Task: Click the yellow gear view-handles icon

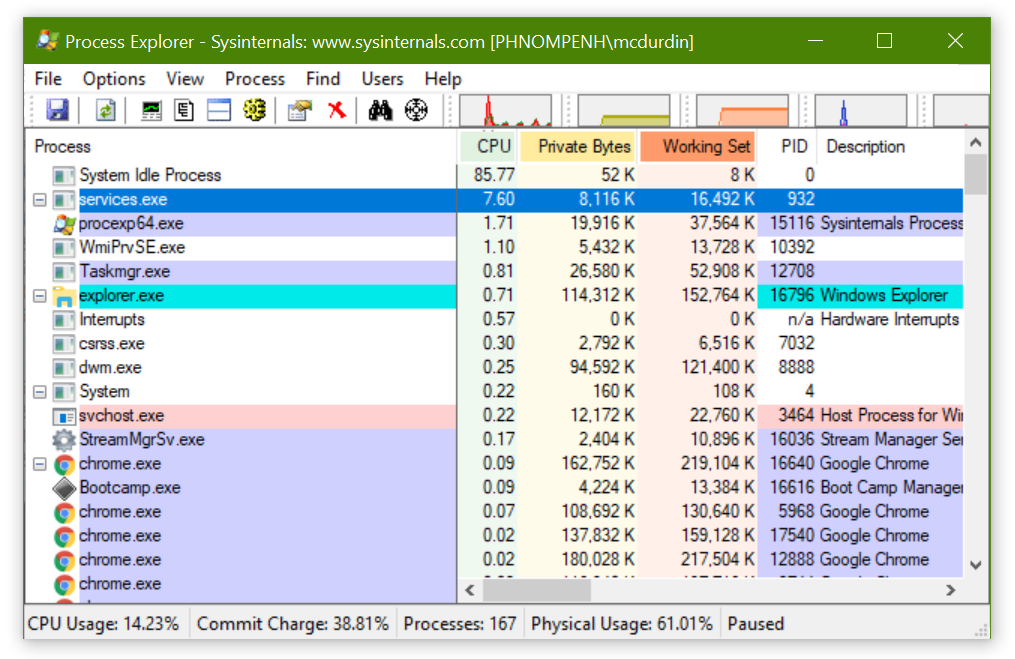Action: pyautogui.click(x=254, y=110)
